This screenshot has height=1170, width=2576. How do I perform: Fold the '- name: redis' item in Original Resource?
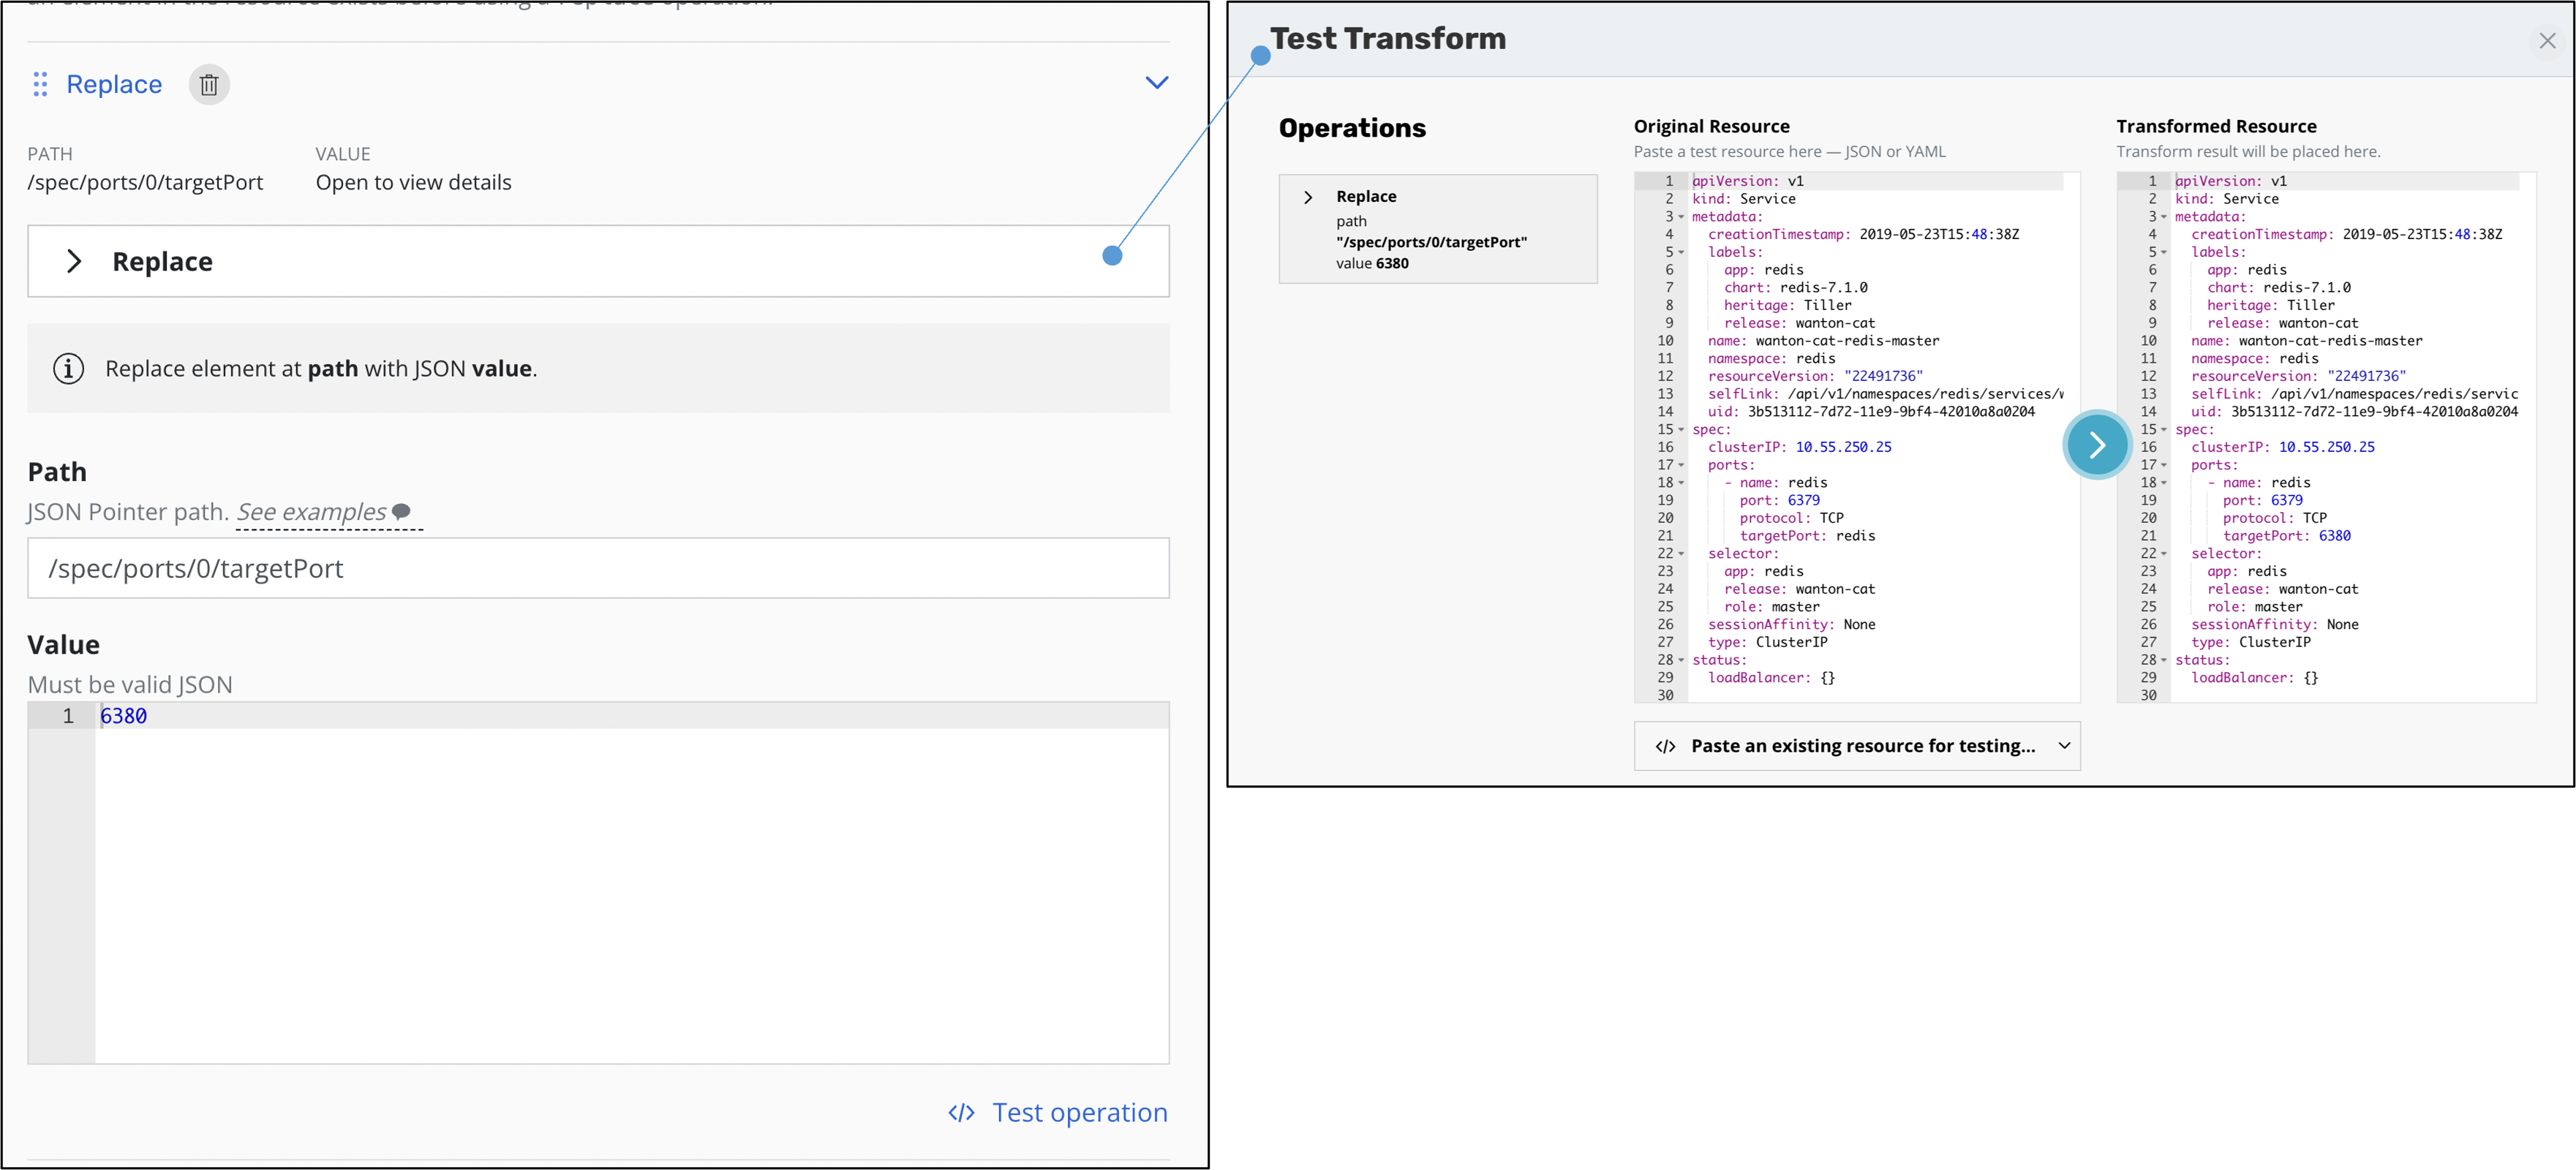tap(1681, 483)
